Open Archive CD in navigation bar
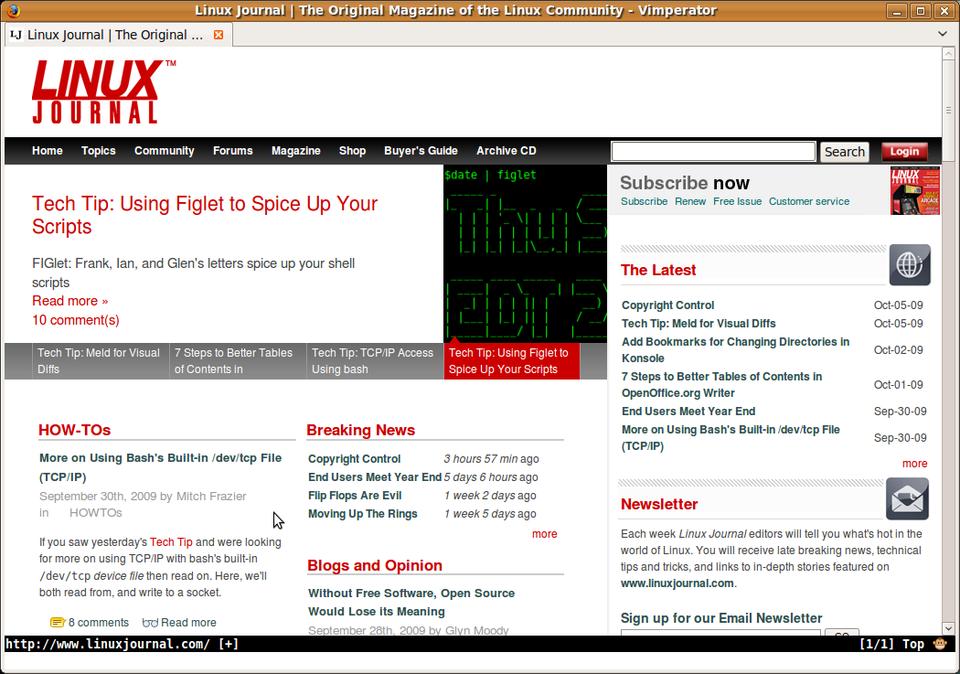960x674 pixels. [x=506, y=151]
